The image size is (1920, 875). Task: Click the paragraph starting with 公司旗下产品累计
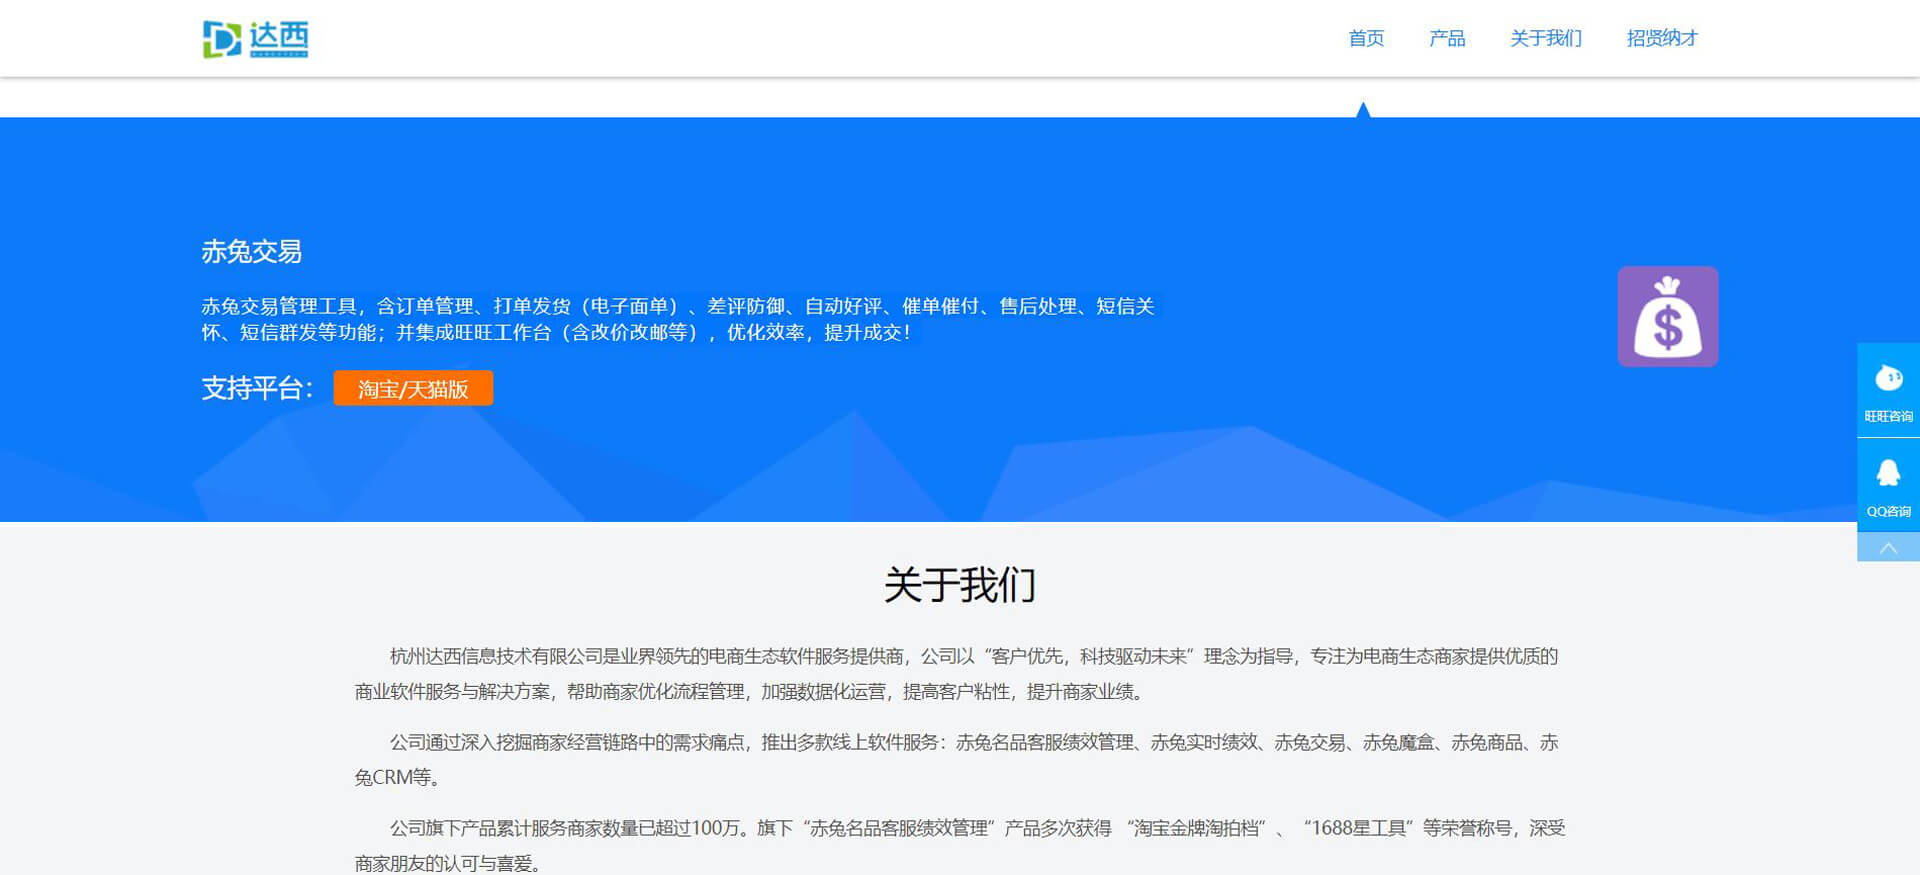959,845
